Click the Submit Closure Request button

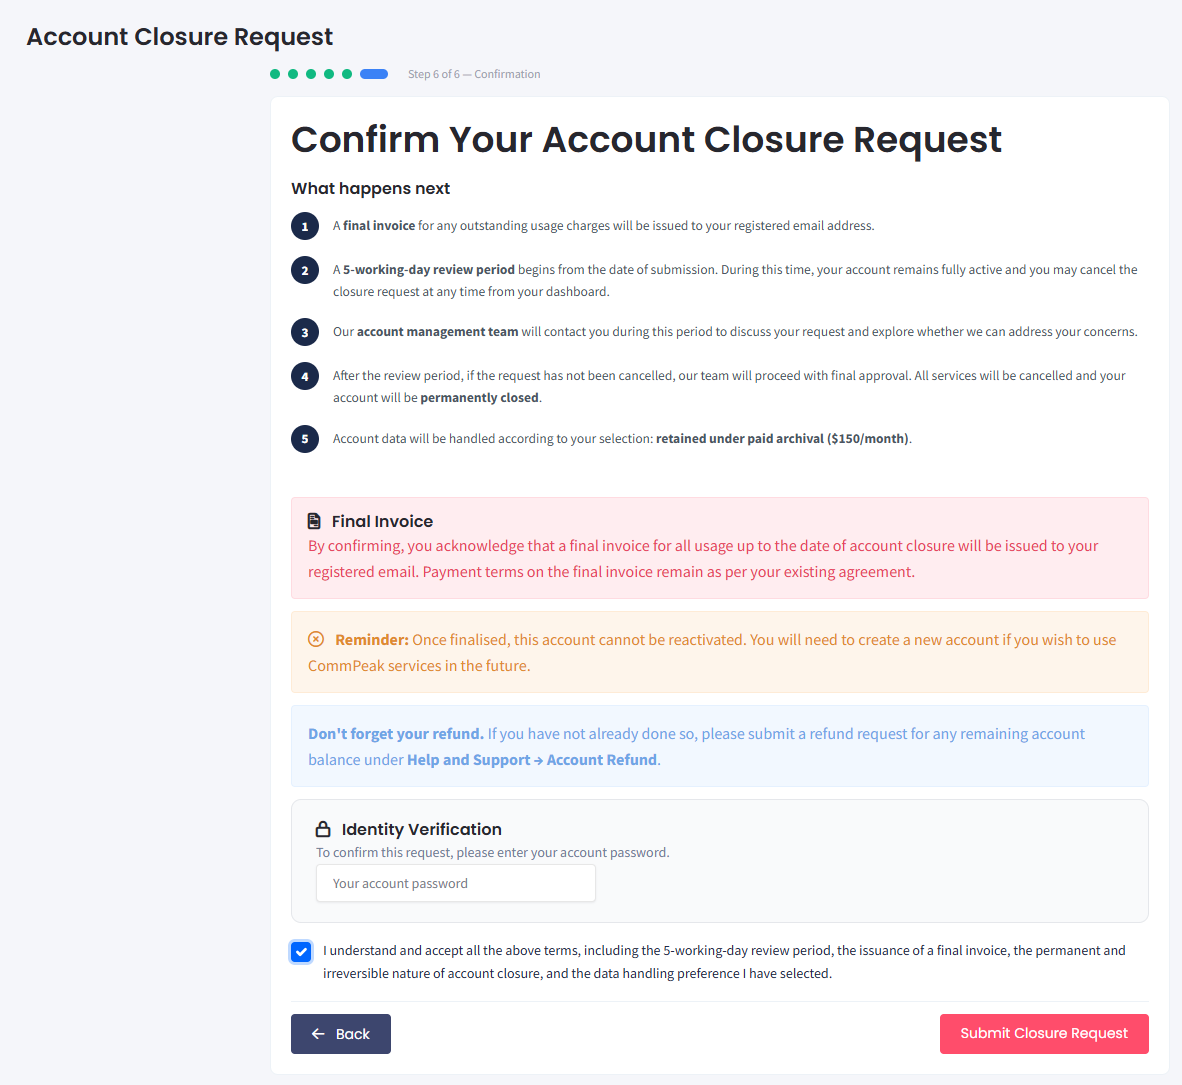[1044, 1034]
